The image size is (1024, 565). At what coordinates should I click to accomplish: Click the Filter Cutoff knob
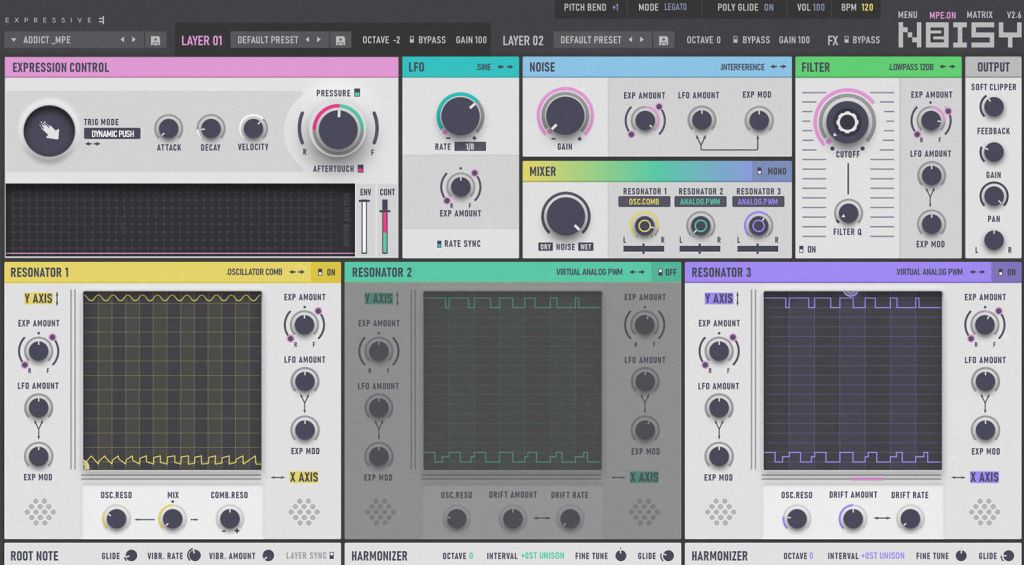847,121
